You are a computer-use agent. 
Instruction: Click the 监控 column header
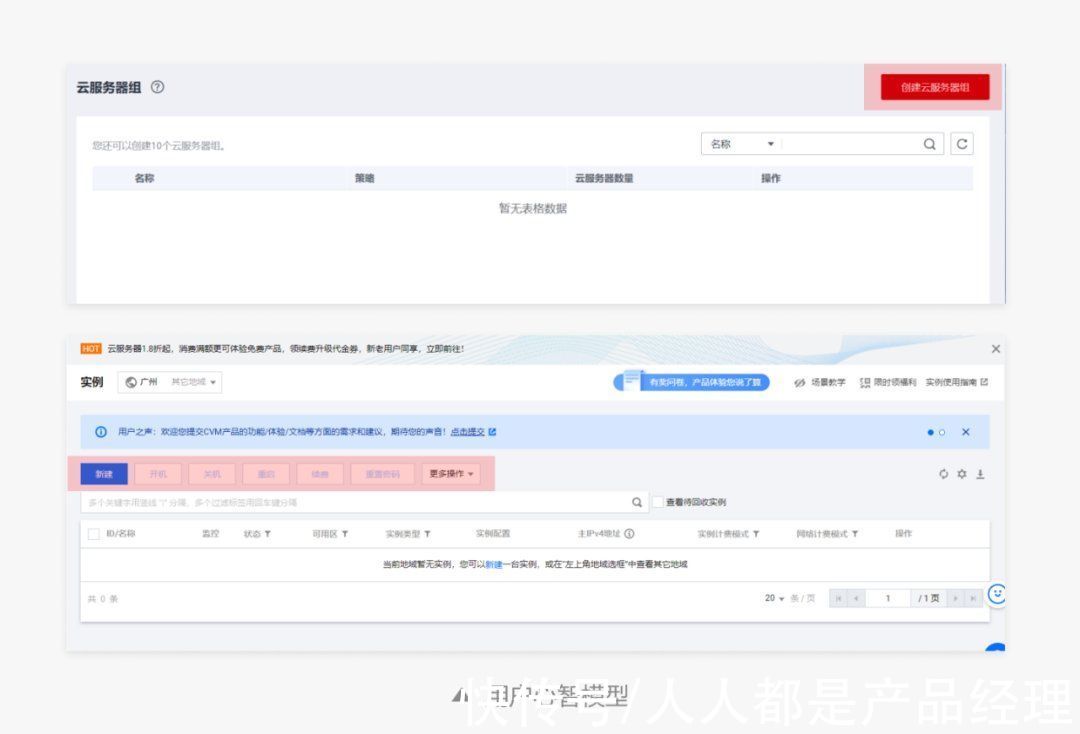(210, 534)
